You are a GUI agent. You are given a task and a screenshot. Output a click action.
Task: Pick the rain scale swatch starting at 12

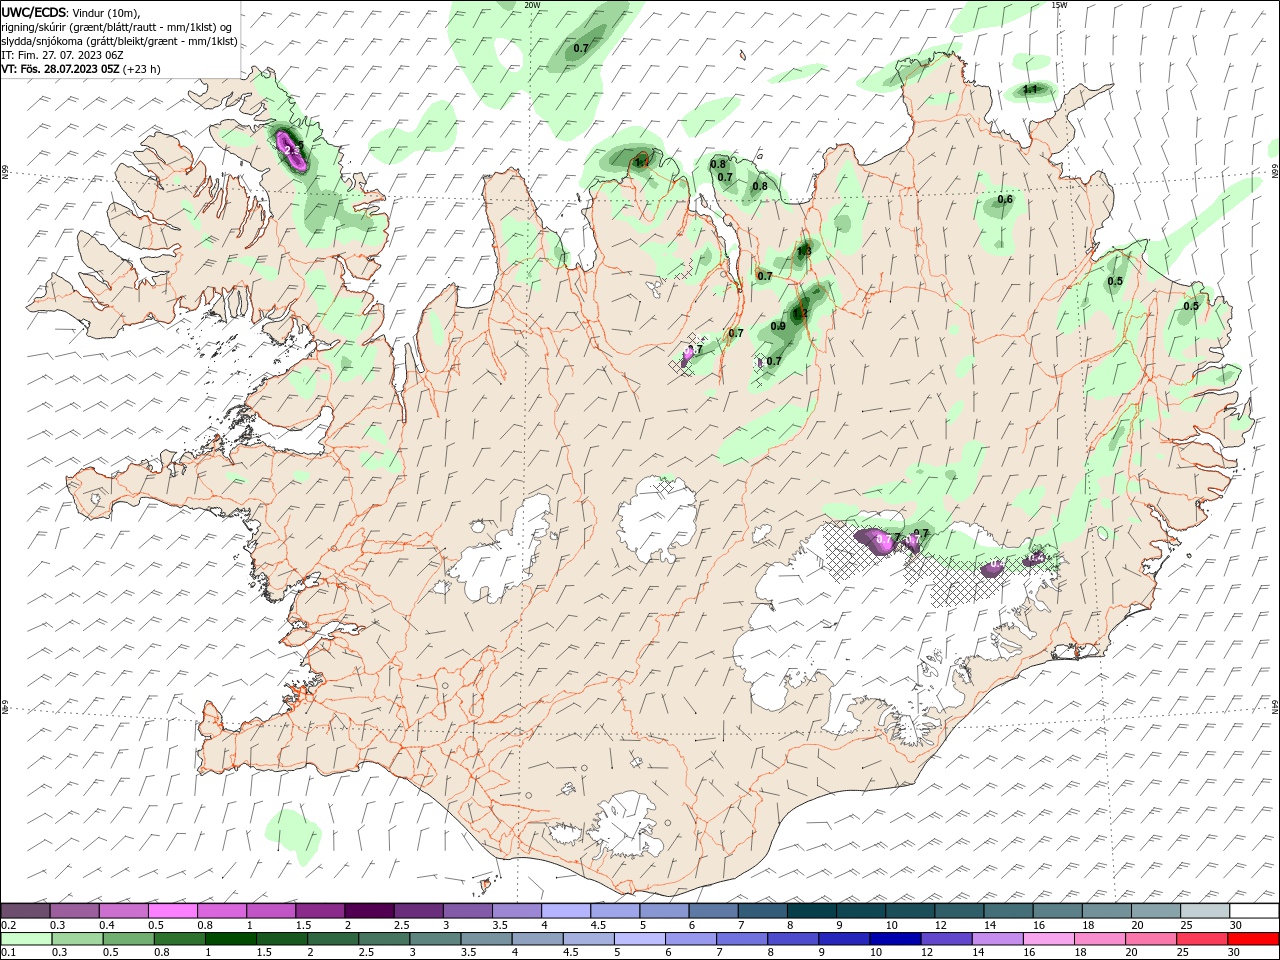point(946,939)
